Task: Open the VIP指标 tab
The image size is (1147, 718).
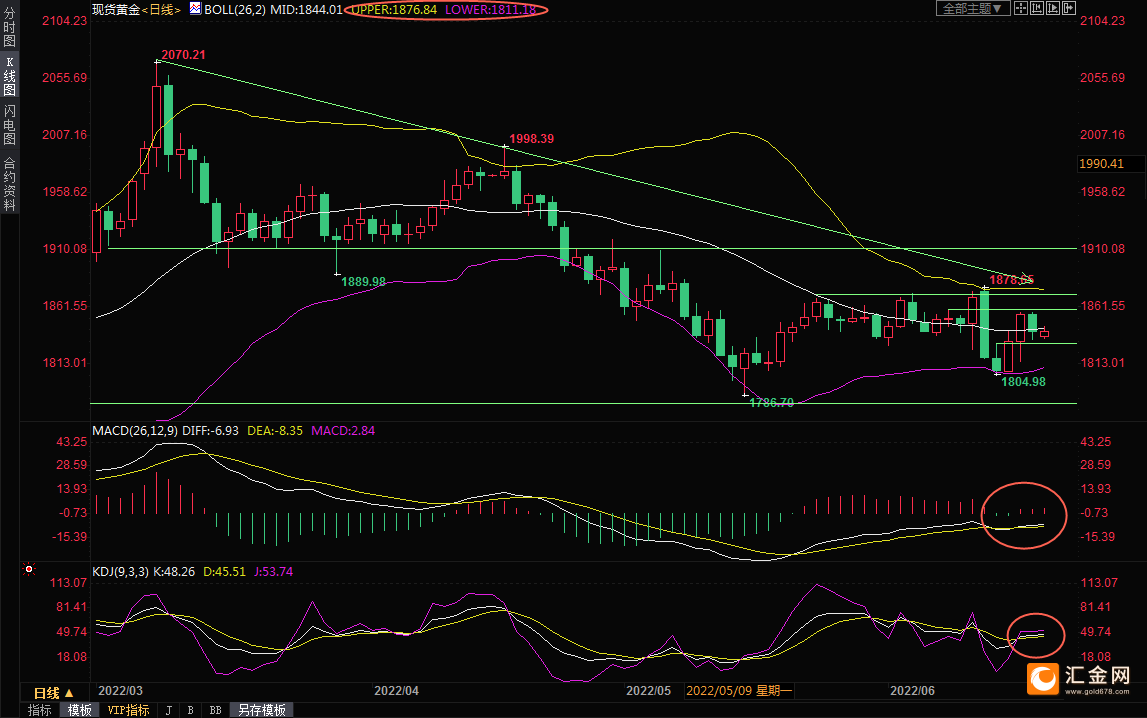Action: tap(128, 710)
